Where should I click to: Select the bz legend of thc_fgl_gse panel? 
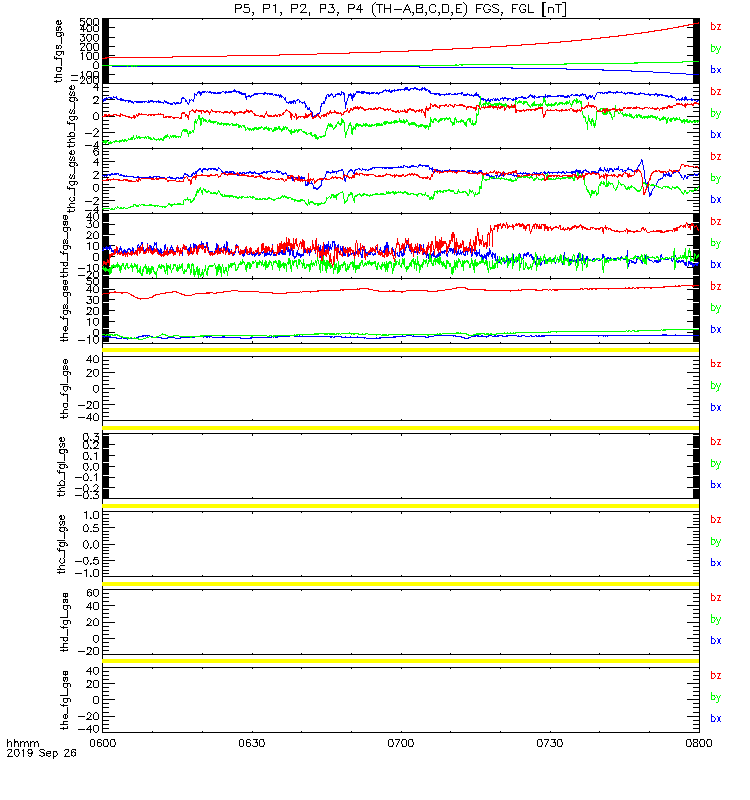pyautogui.click(x=716, y=520)
